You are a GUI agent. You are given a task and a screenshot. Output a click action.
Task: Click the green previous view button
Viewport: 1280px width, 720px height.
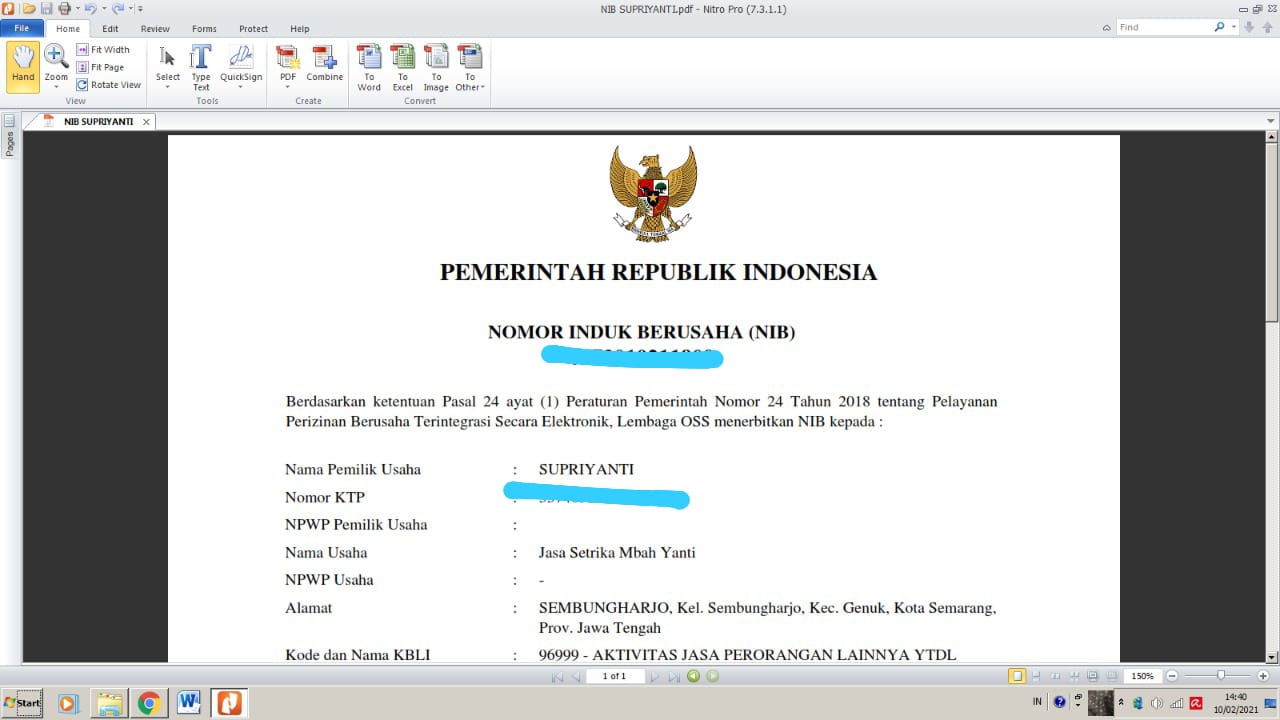click(693, 676)
